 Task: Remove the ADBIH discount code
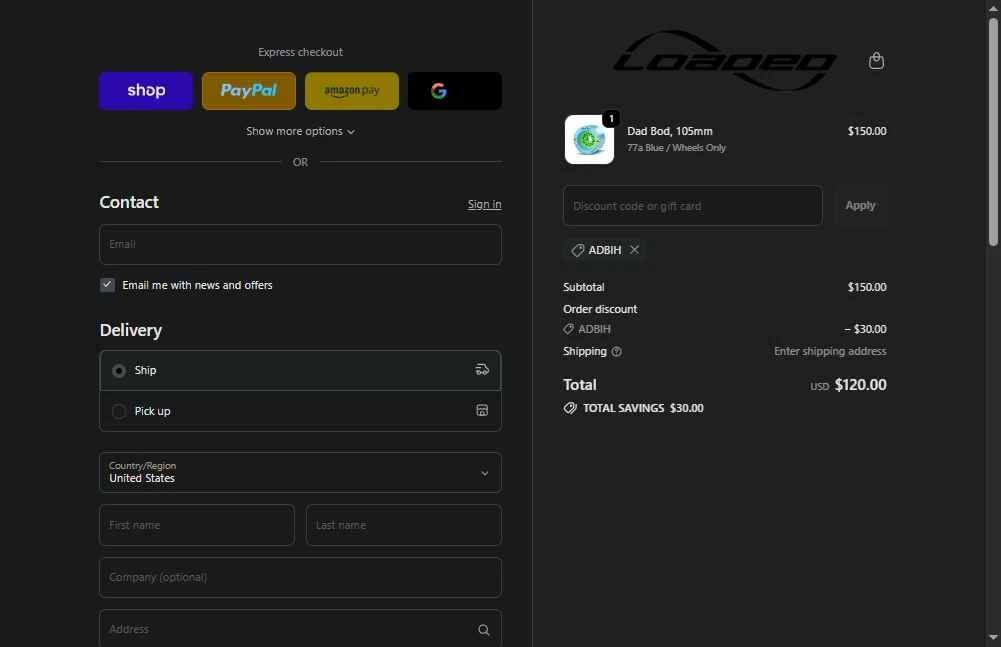click(x=634, y=250)
